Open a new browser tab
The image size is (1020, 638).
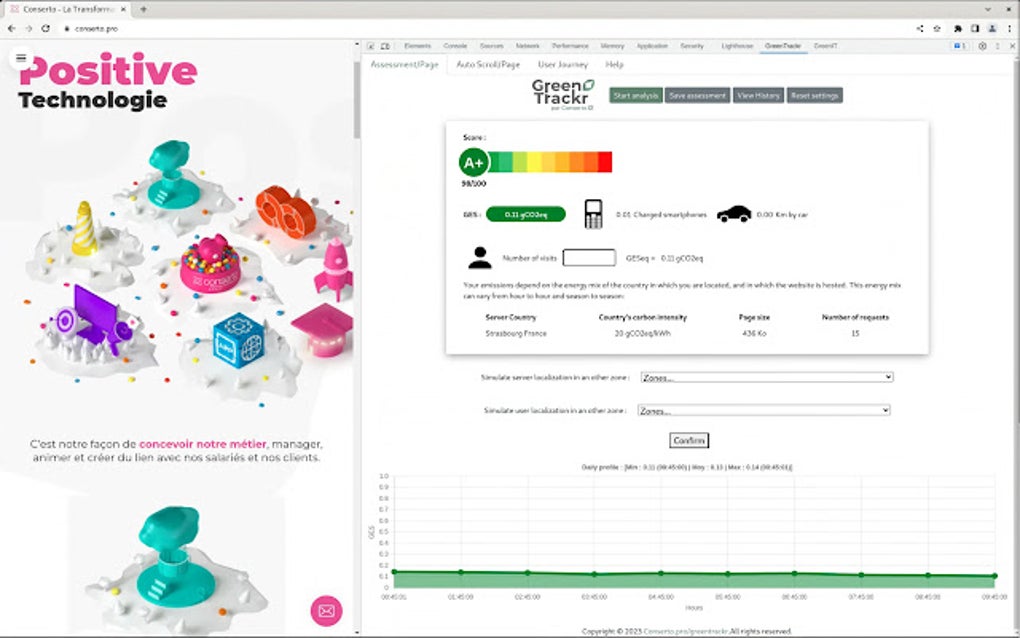point(143,9)
